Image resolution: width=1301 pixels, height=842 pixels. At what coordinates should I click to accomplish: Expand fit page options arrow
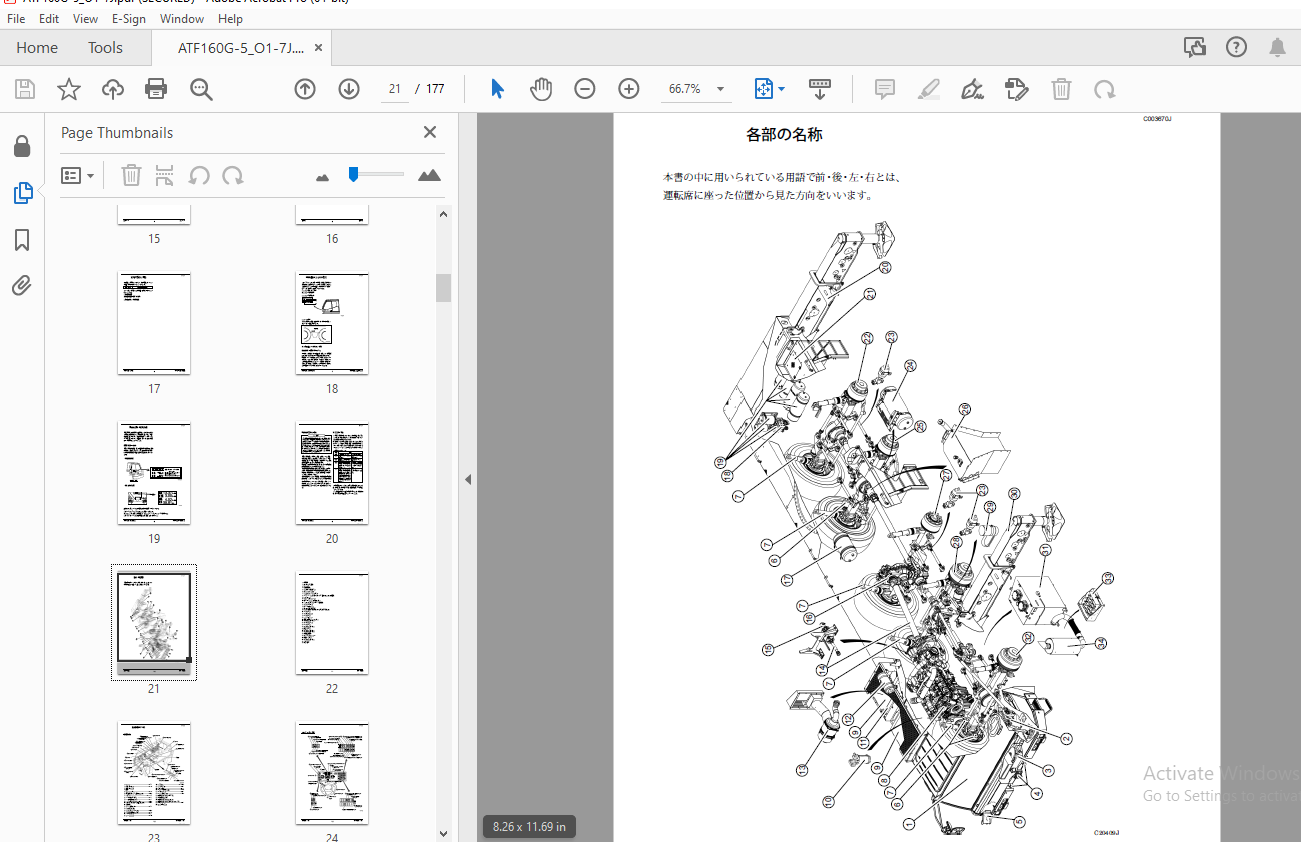(x=782, y=89)
